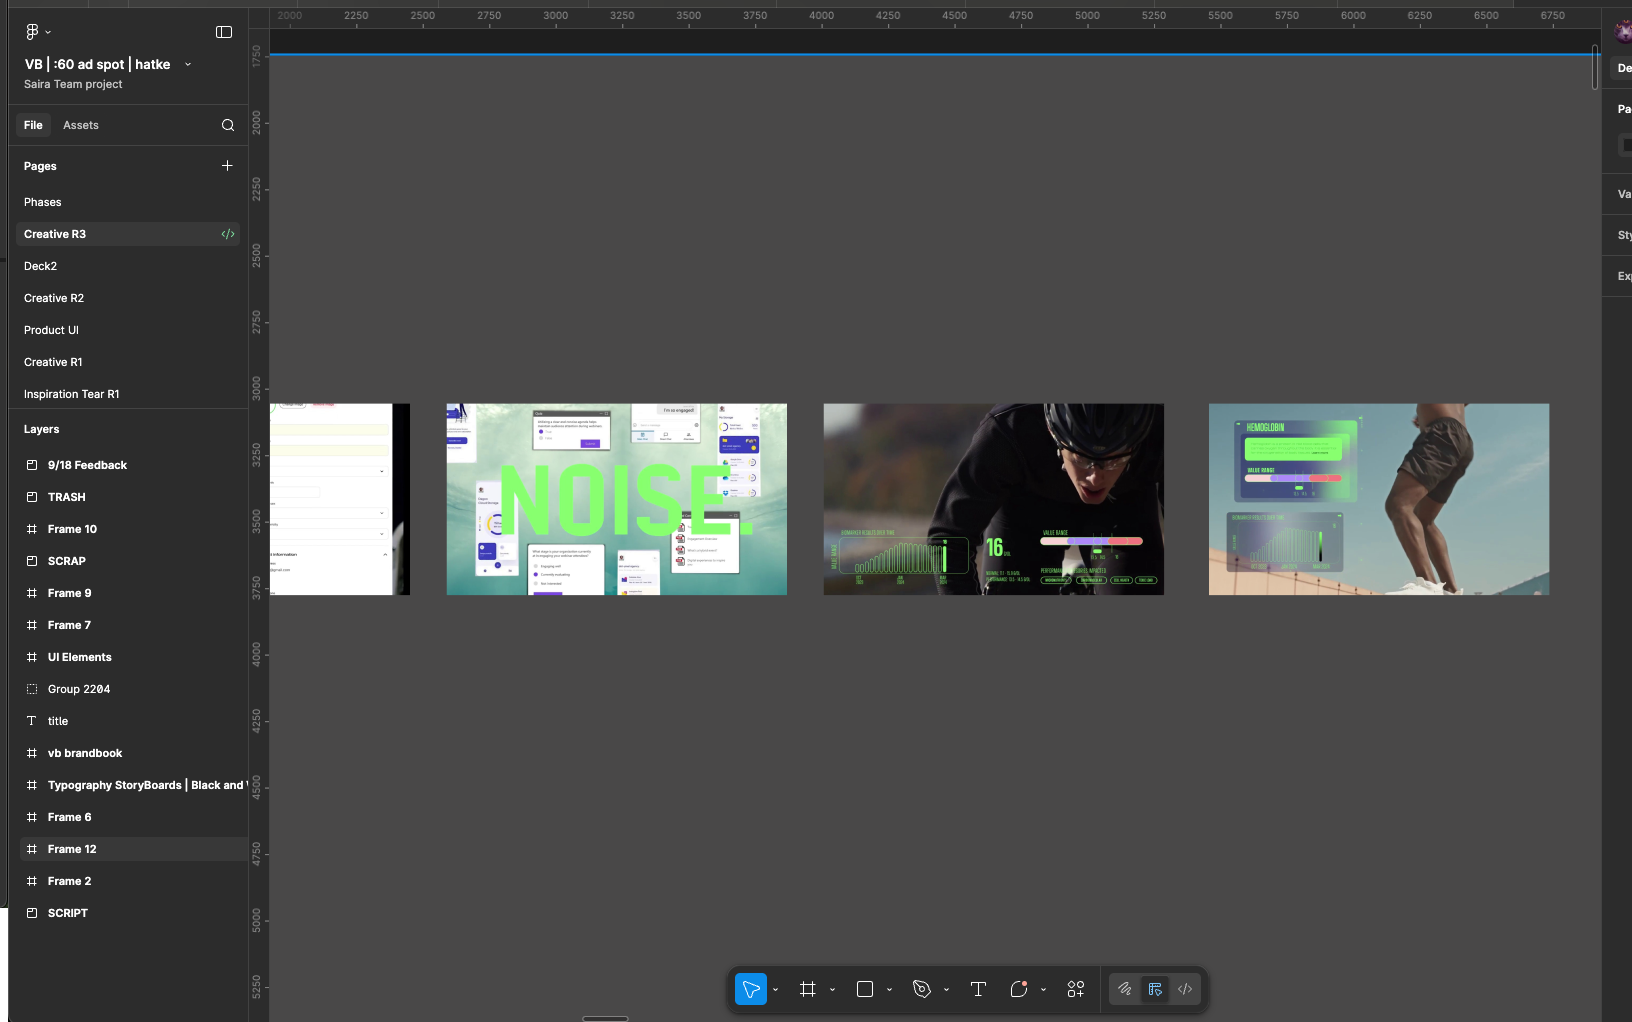The image size is (1632, 1022).
Task: Select the Move tool in bottom toolbar
Action: point(751,989)
